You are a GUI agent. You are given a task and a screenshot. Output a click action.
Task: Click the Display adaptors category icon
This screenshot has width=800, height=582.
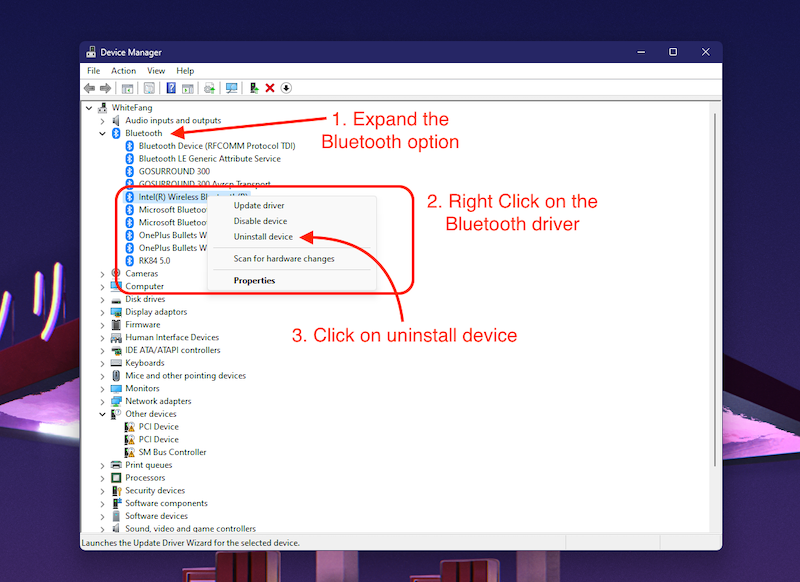(116, 312)
